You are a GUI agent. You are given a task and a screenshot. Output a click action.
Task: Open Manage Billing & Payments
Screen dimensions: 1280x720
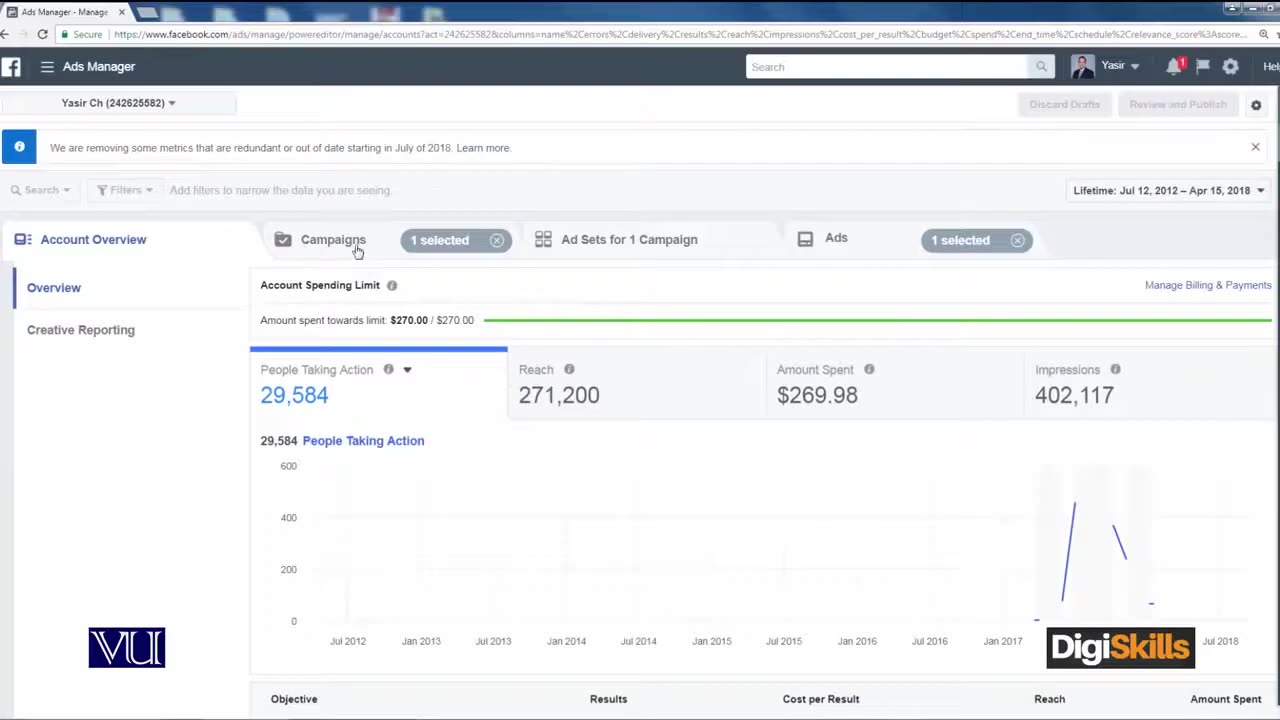tap(1208, 285)
